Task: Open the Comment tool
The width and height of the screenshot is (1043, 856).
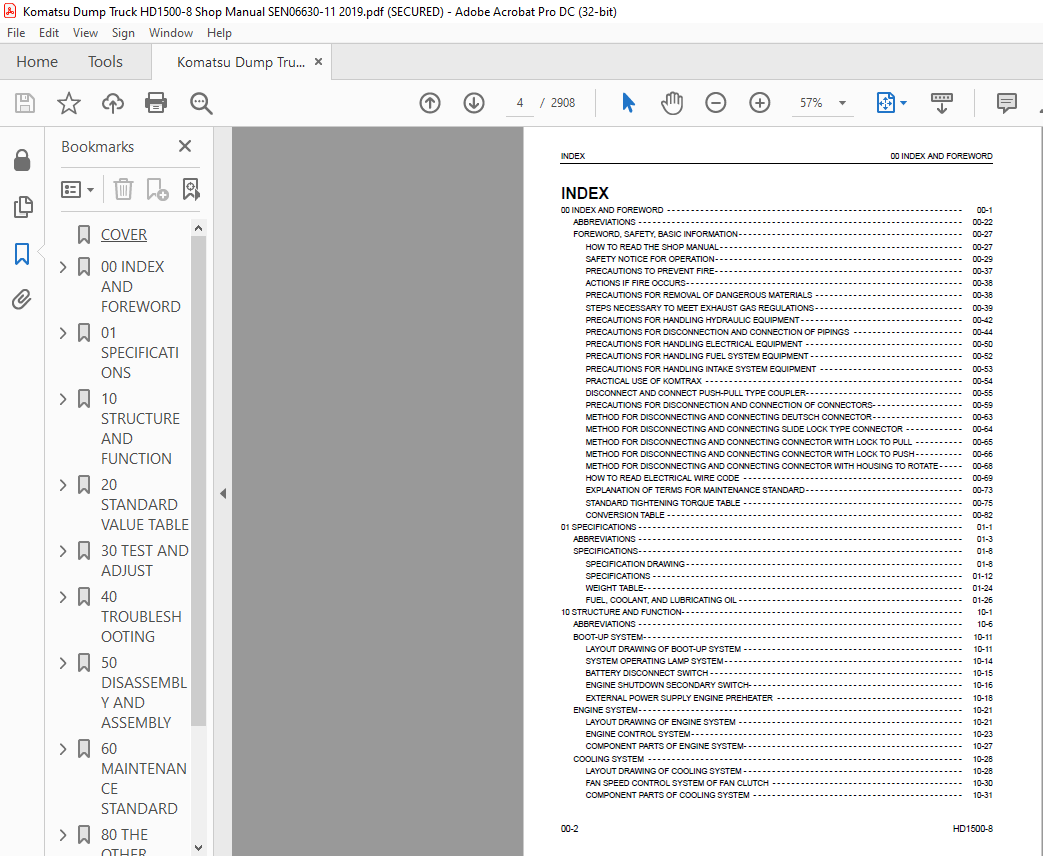Action: [x=1006, y=103]
